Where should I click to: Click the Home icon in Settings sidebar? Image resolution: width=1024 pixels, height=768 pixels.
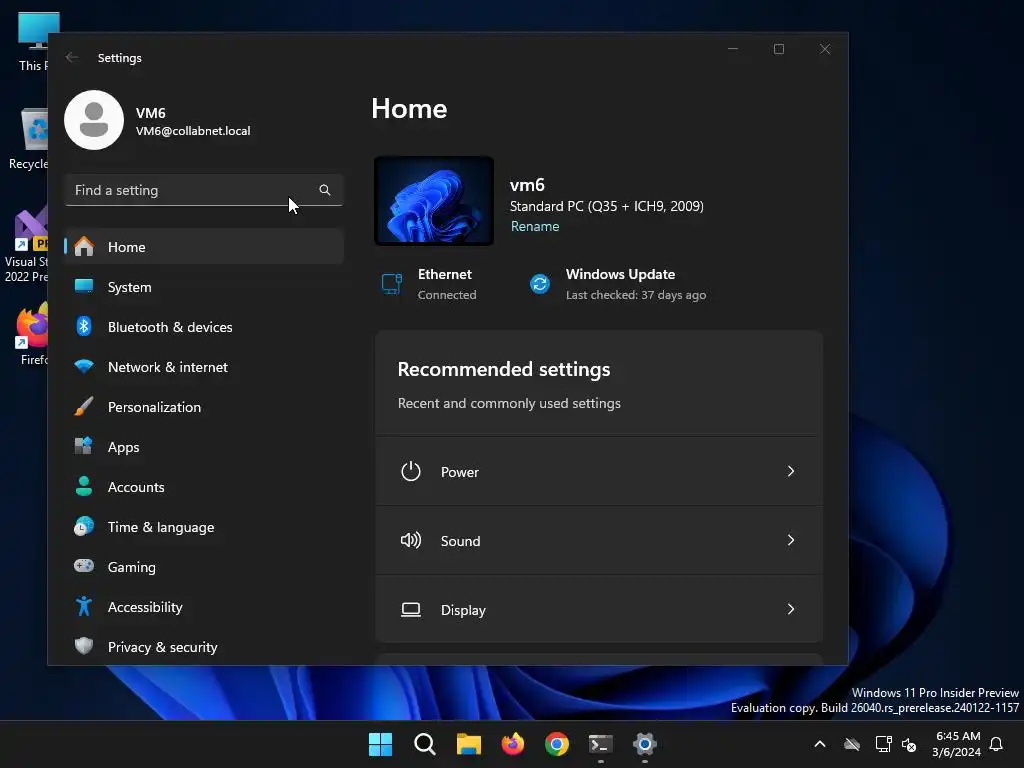(84, 247)
